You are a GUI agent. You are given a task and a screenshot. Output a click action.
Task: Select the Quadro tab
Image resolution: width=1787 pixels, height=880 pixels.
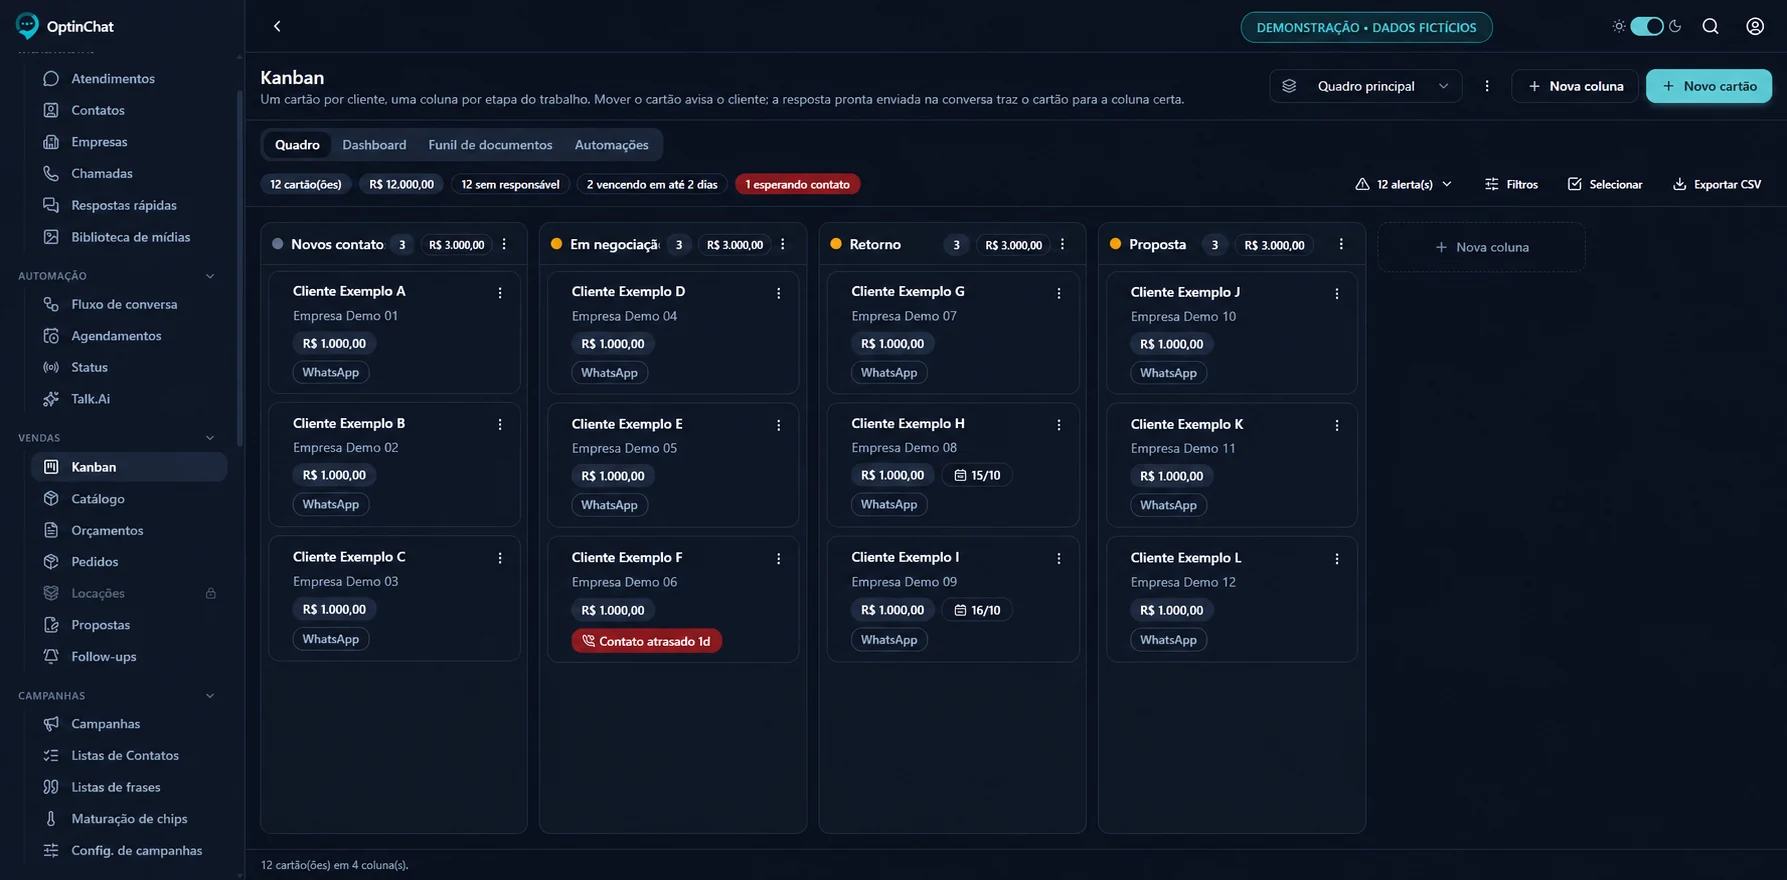point(297,145)
